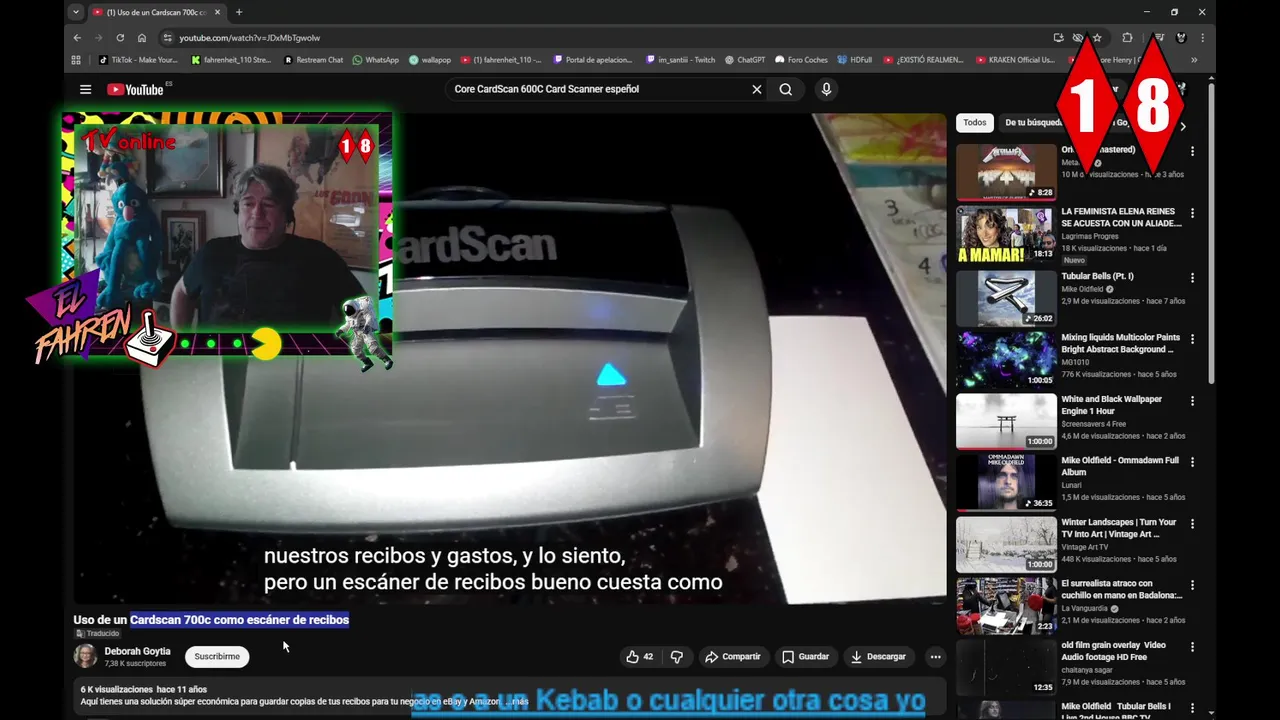This screenshot has width=1280, height=720.
Task: Open Metallica 8:28 video thumbnail
Action: (x=1006, y=172)
